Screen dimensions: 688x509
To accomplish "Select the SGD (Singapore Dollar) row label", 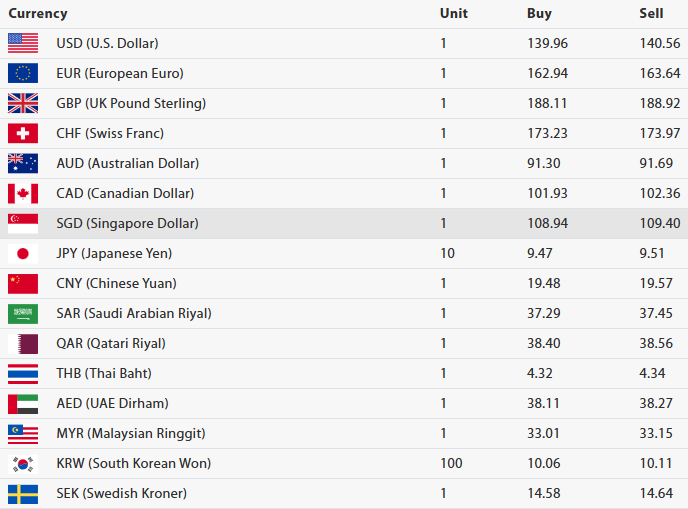I will pyautogui.click(x=127, y=223).
